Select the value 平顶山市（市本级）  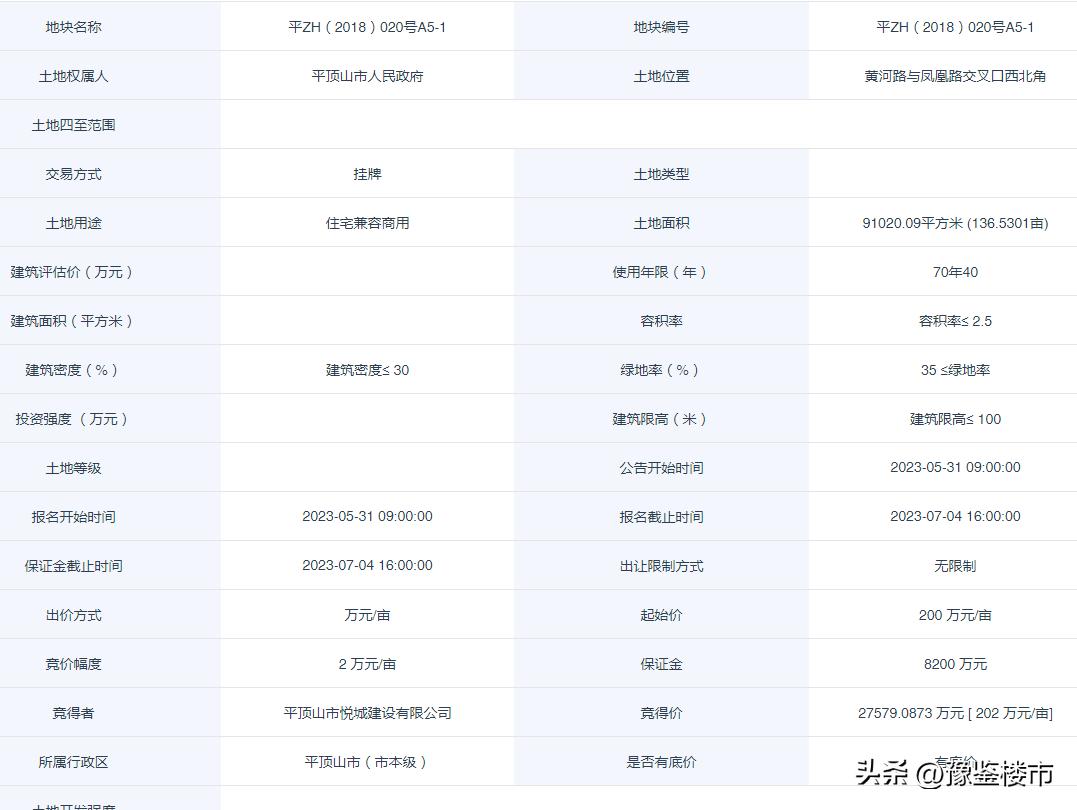[367, 763]
